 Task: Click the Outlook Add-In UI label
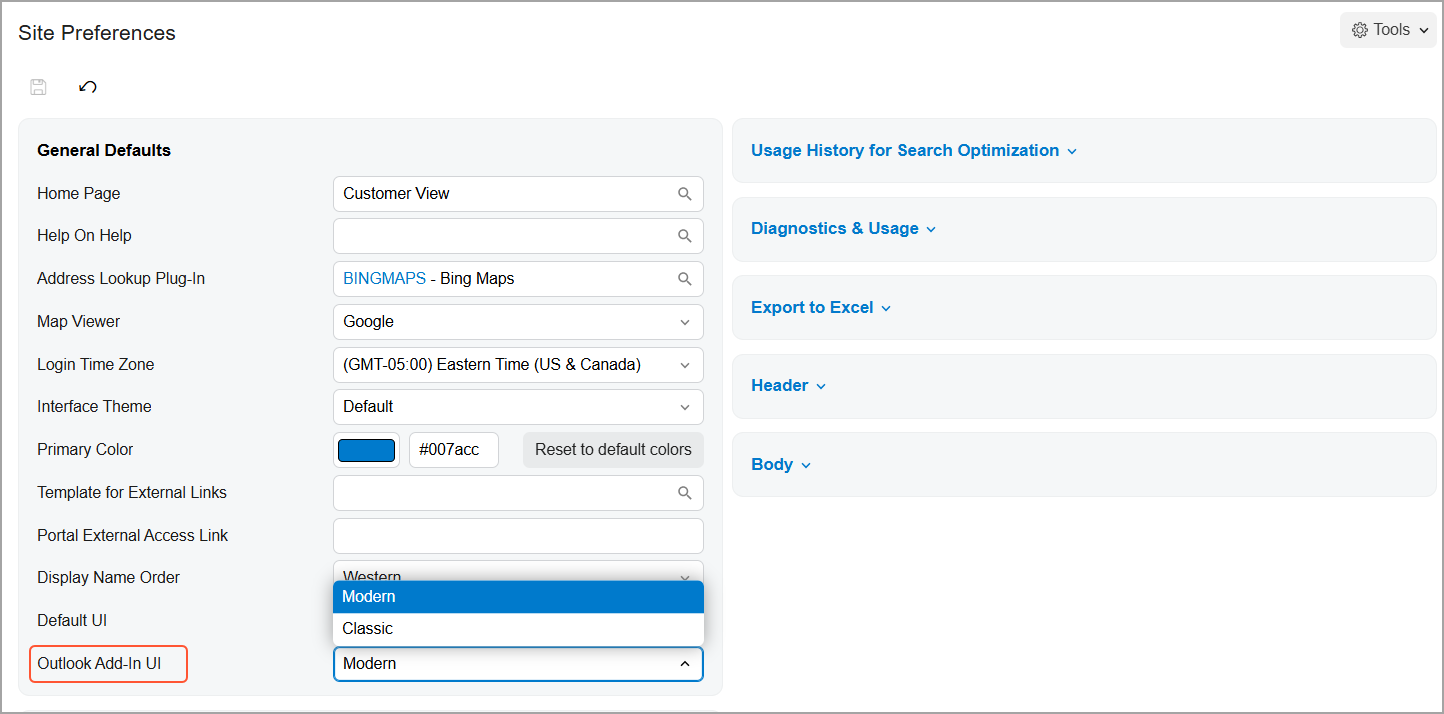pyautogui.click(x=99, y=664)
